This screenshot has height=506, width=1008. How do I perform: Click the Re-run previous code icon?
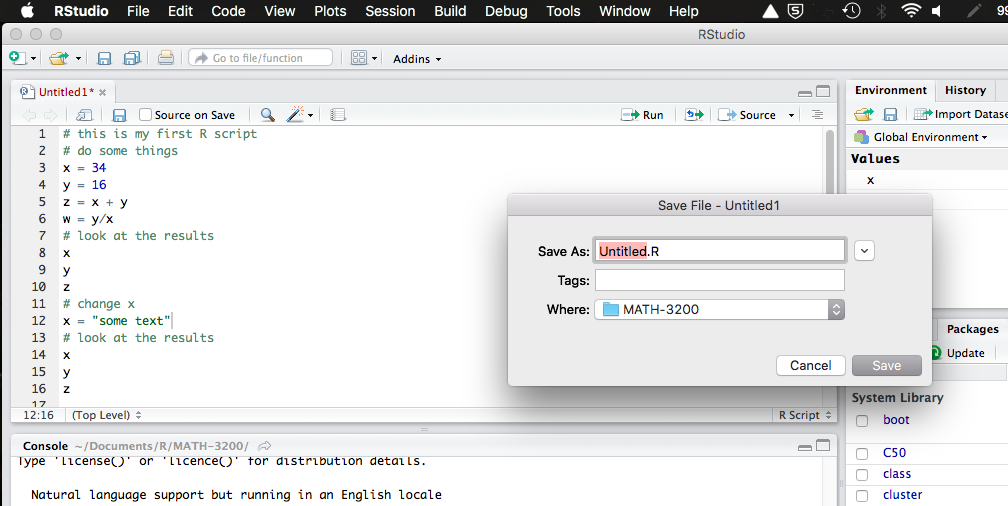coord(694,115)
